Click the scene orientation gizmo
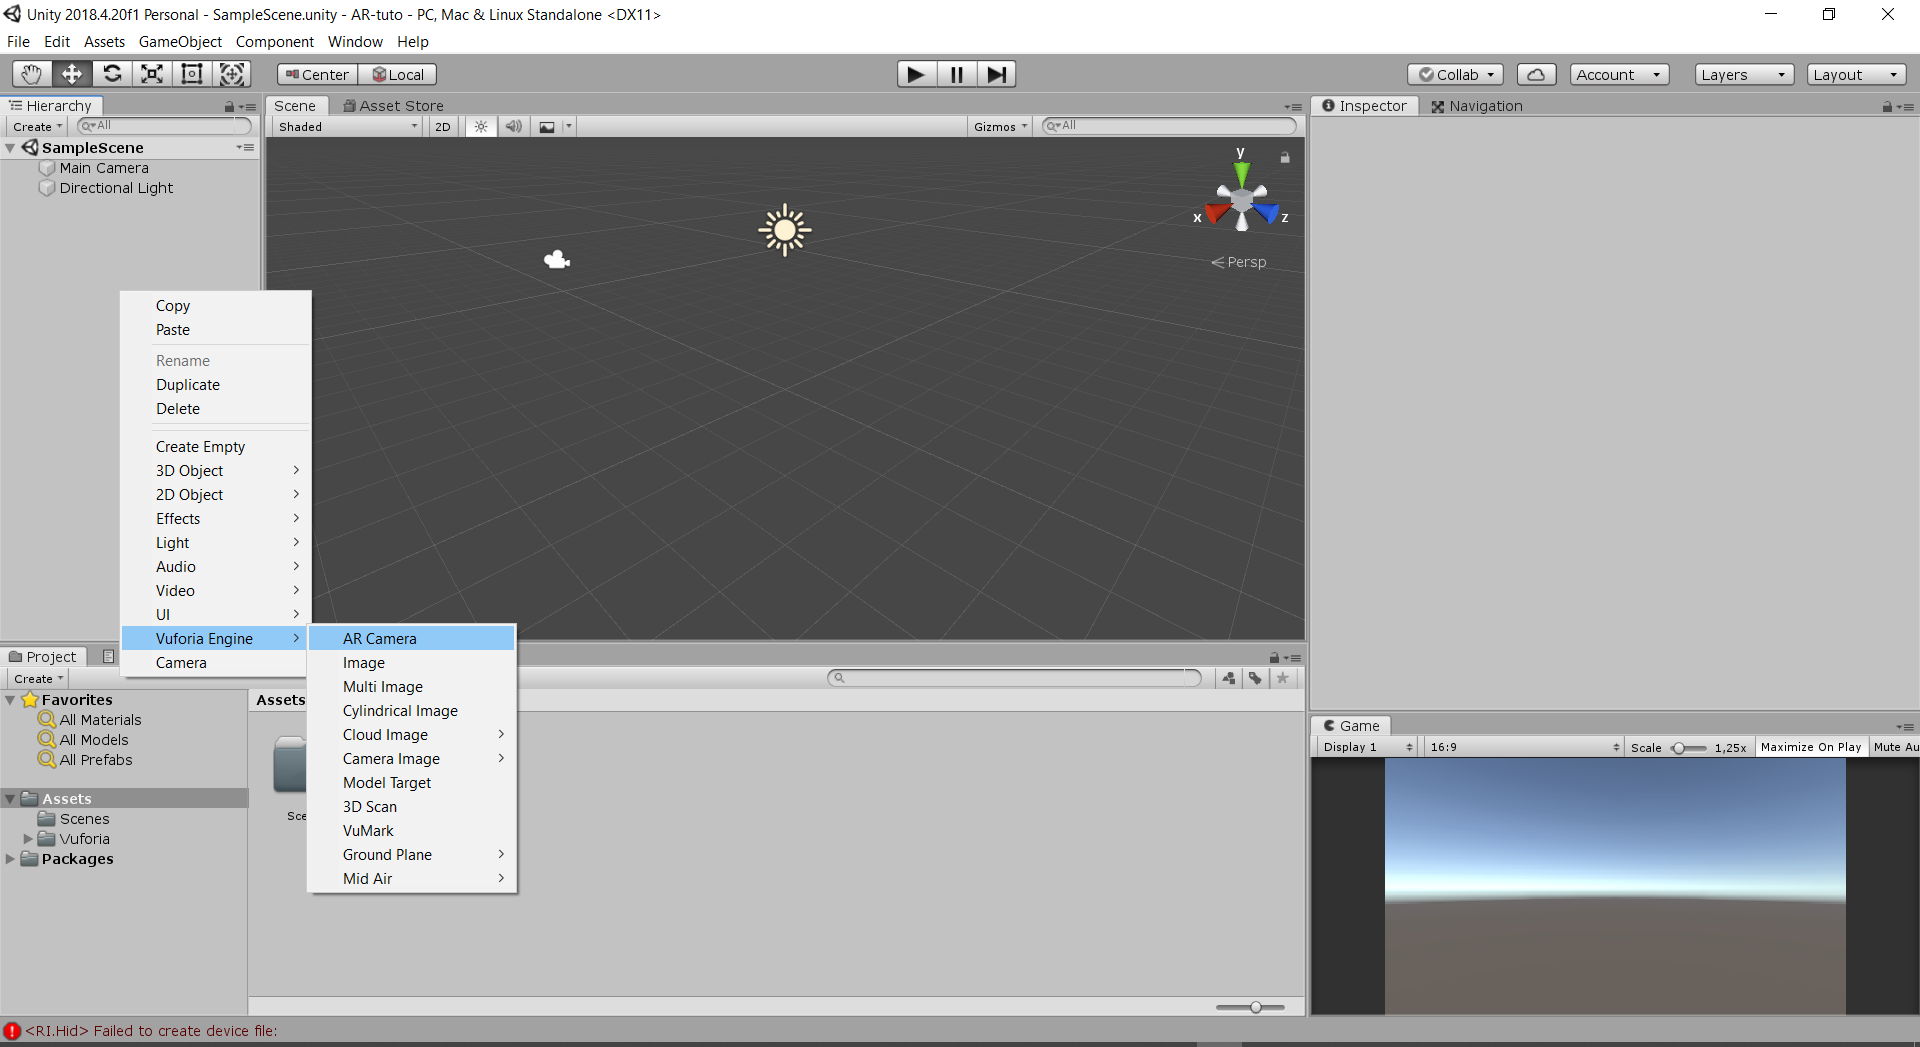The image size is (1920, 1047). tap(1241, 201)
